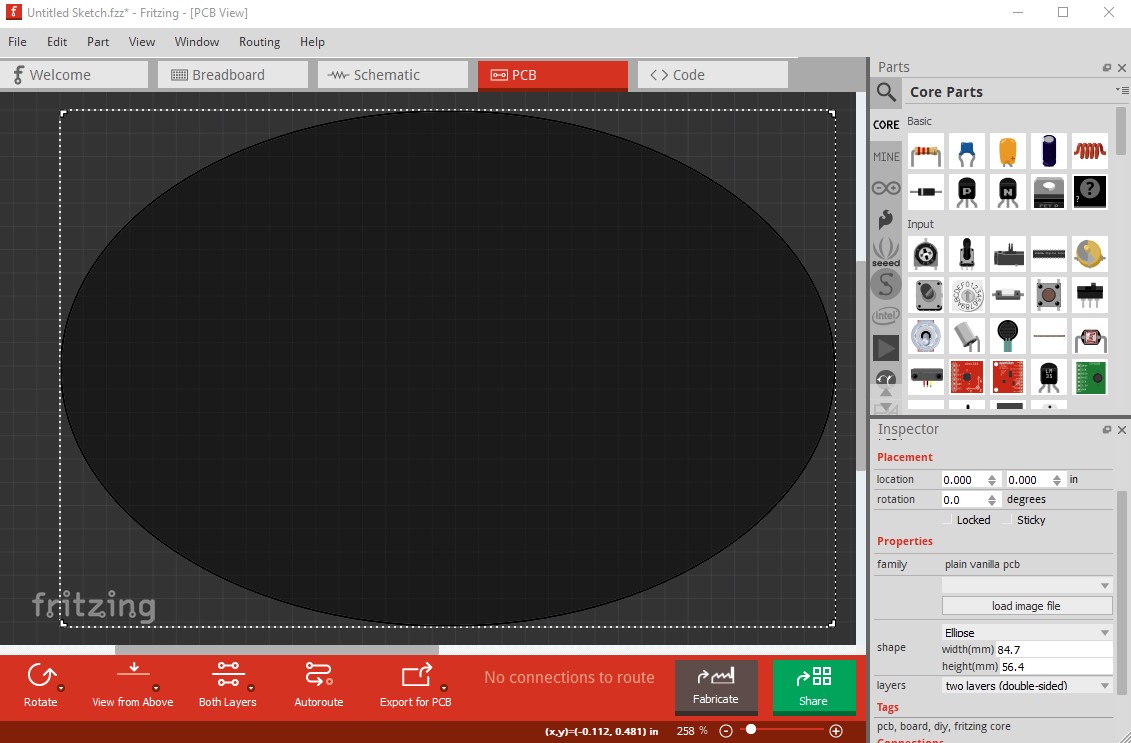Pick the mystery part with question mark
The image size is (1131, 743).
(x=1090, y=192)
